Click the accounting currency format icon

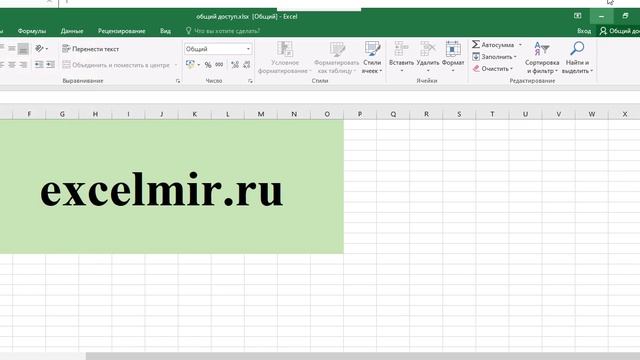(190, 64)
